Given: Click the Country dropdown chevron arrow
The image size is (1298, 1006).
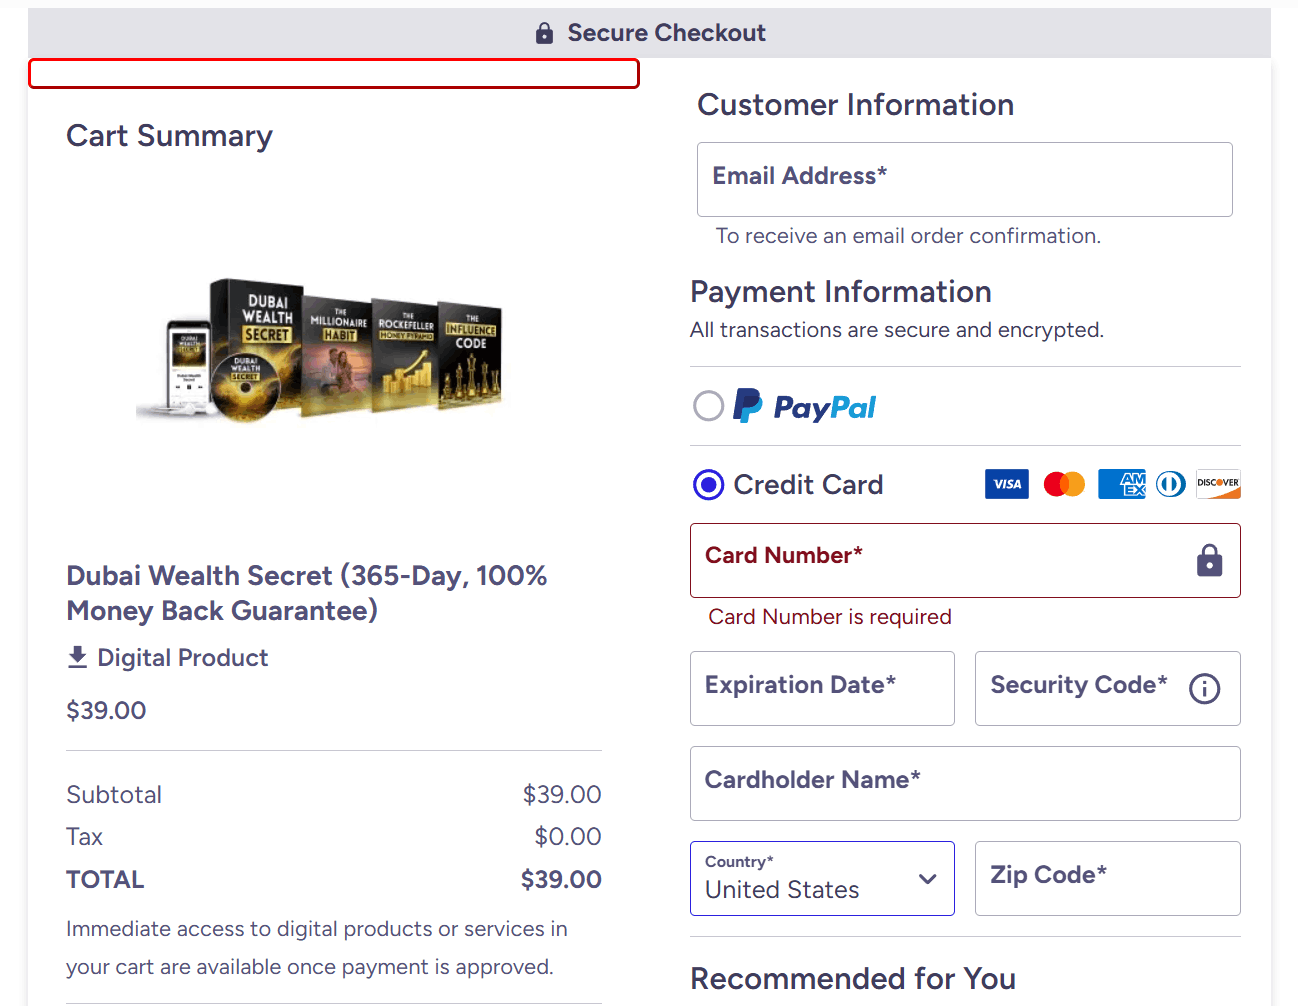Looking at the screenshot, I should pyautogui.click(x=927, y=879).
